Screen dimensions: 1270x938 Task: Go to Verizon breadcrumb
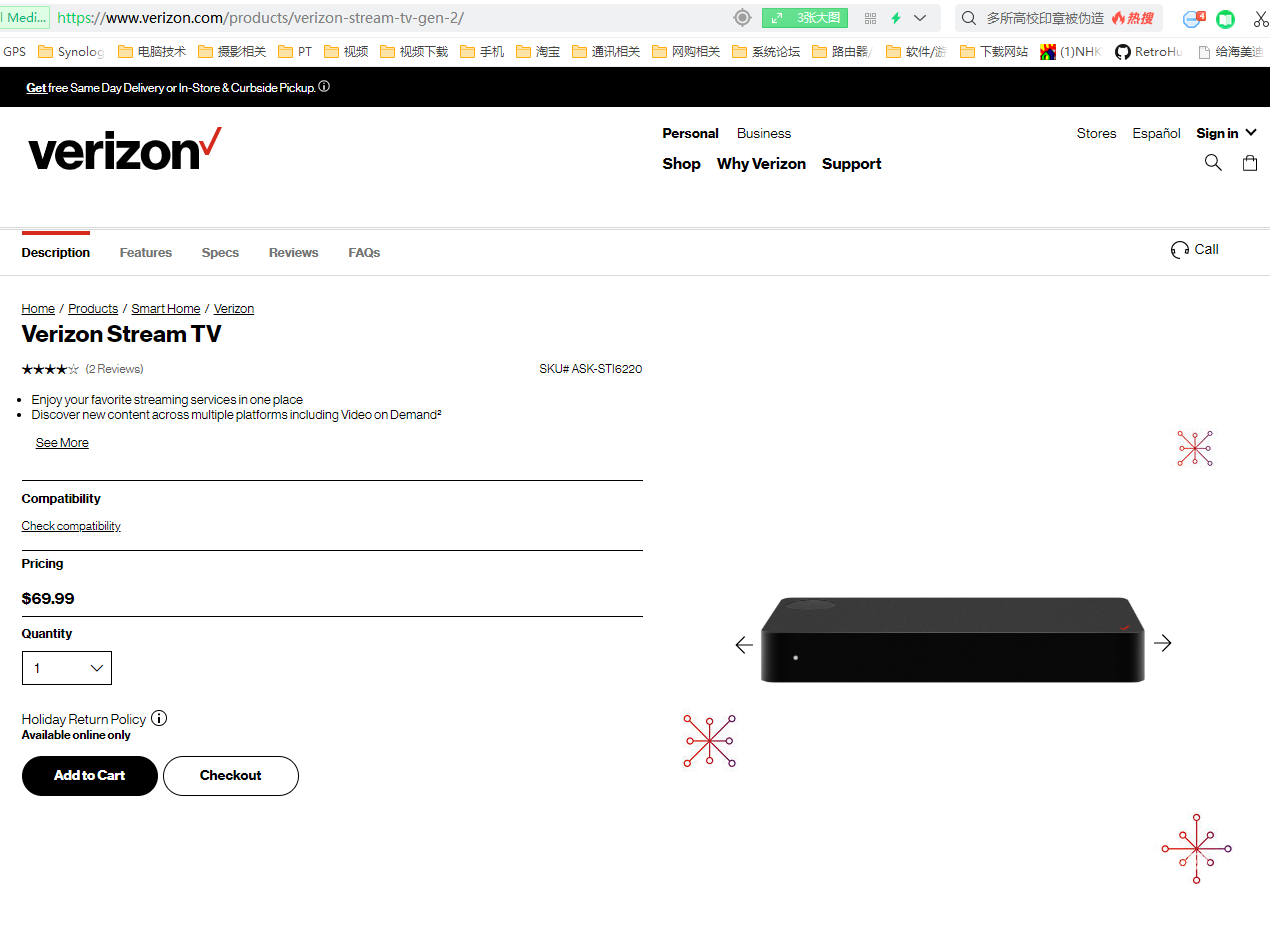coord(234,309)
